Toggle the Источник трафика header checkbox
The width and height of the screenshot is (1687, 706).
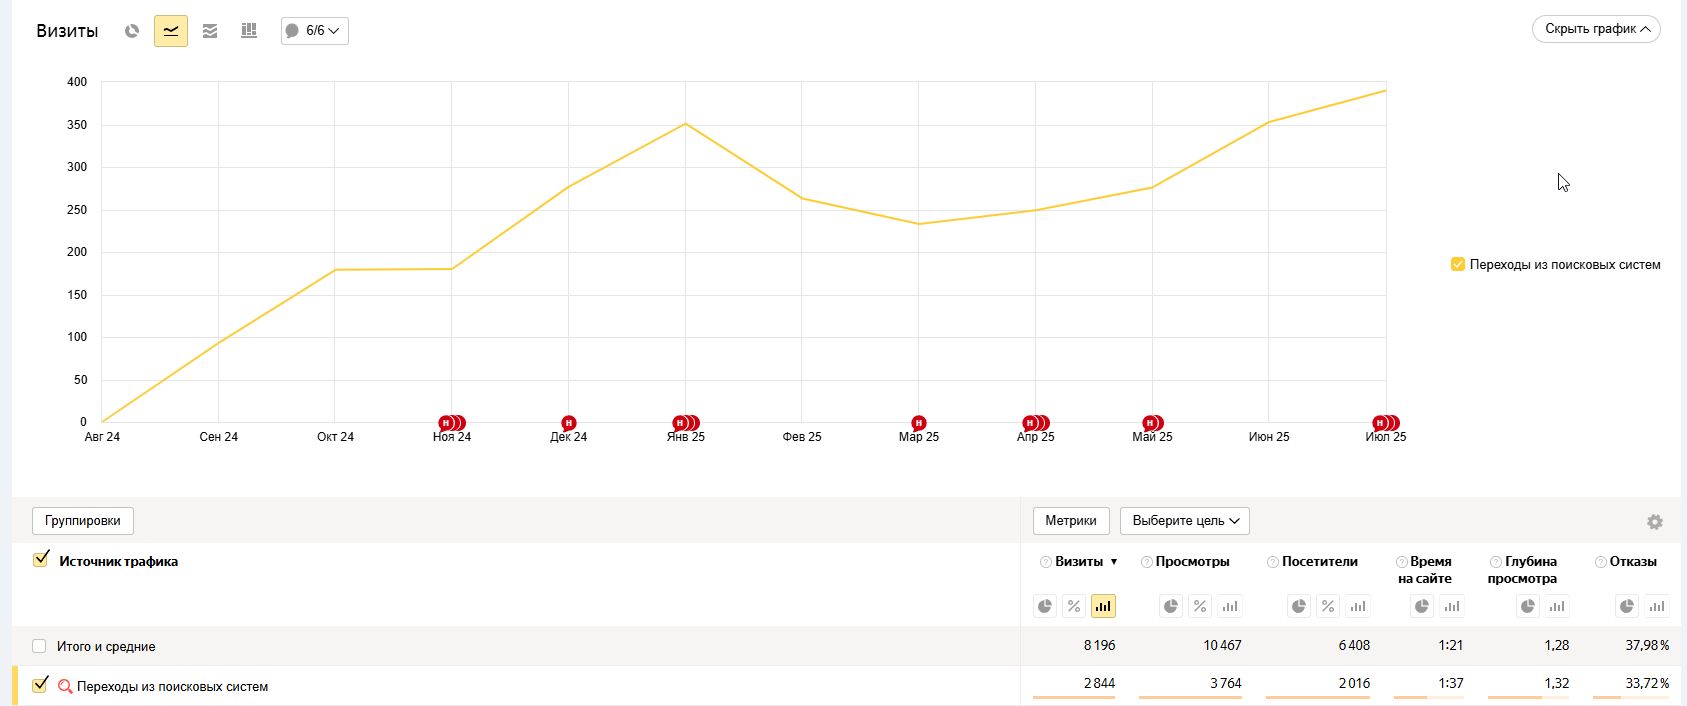[x=41, y=560]
